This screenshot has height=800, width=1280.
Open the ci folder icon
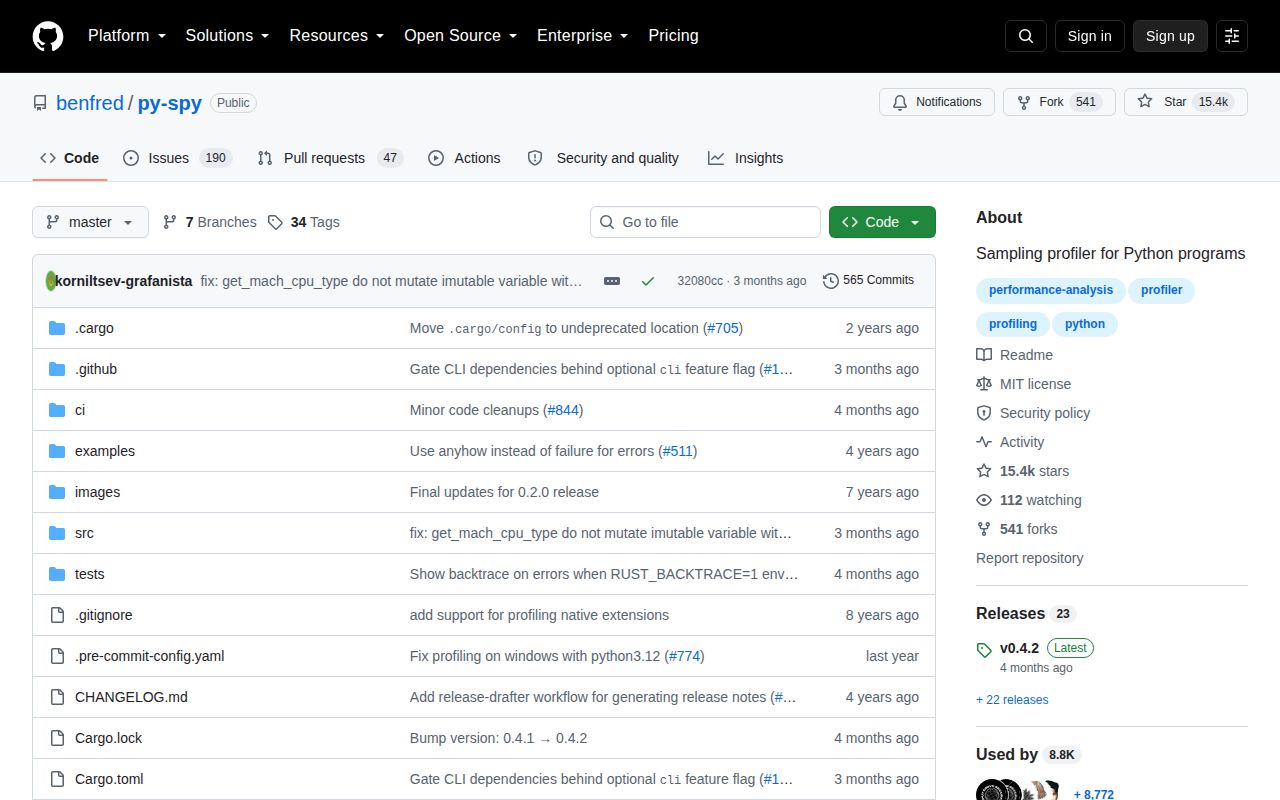57,410
